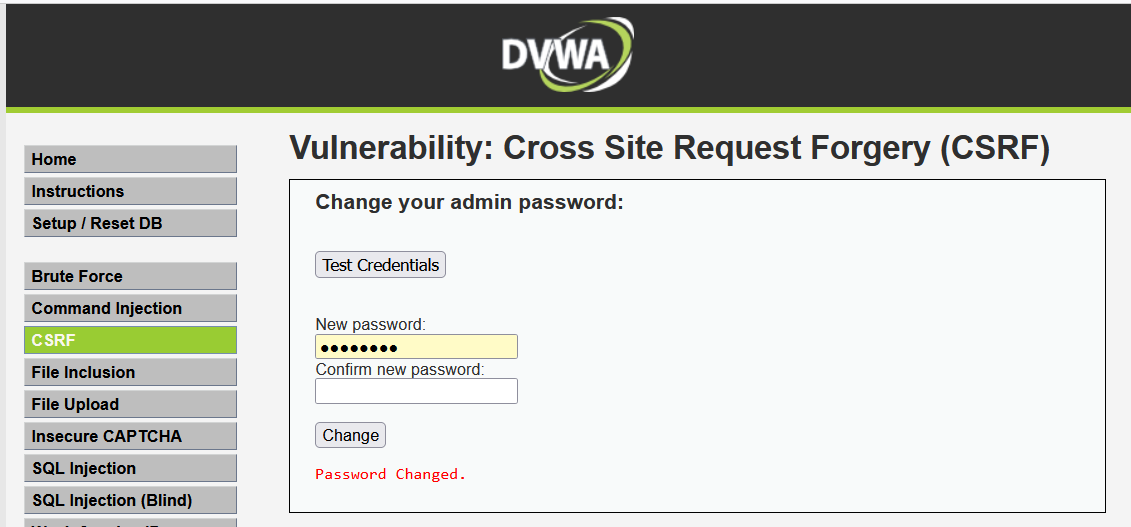Viewport: 1131px width, 527px height.
Task: Click the red Password Changed message
Action: click(390, 474)
